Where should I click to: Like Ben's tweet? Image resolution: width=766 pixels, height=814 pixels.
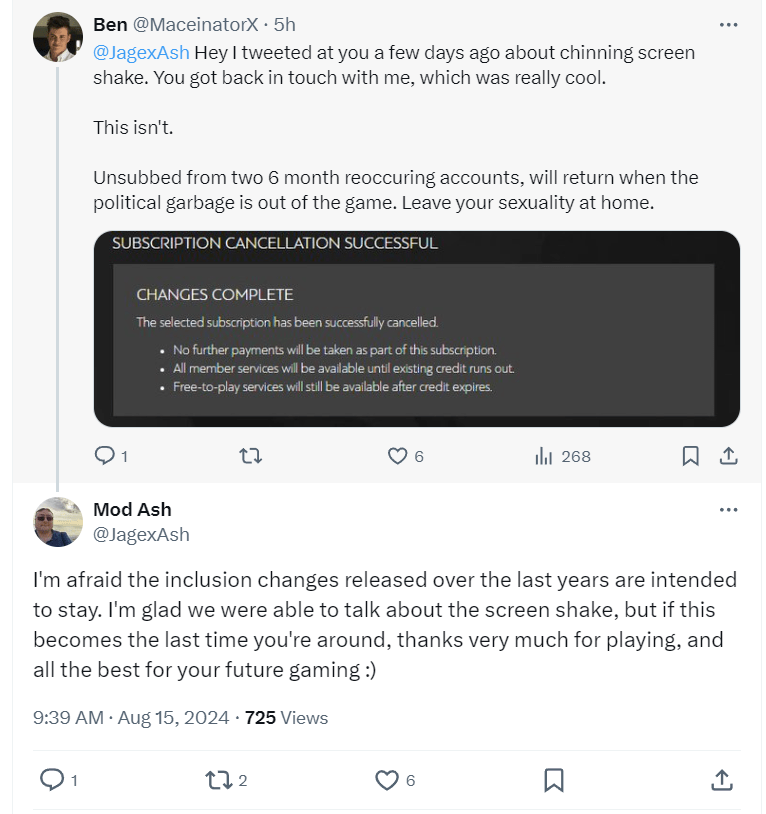pos(398,456)
